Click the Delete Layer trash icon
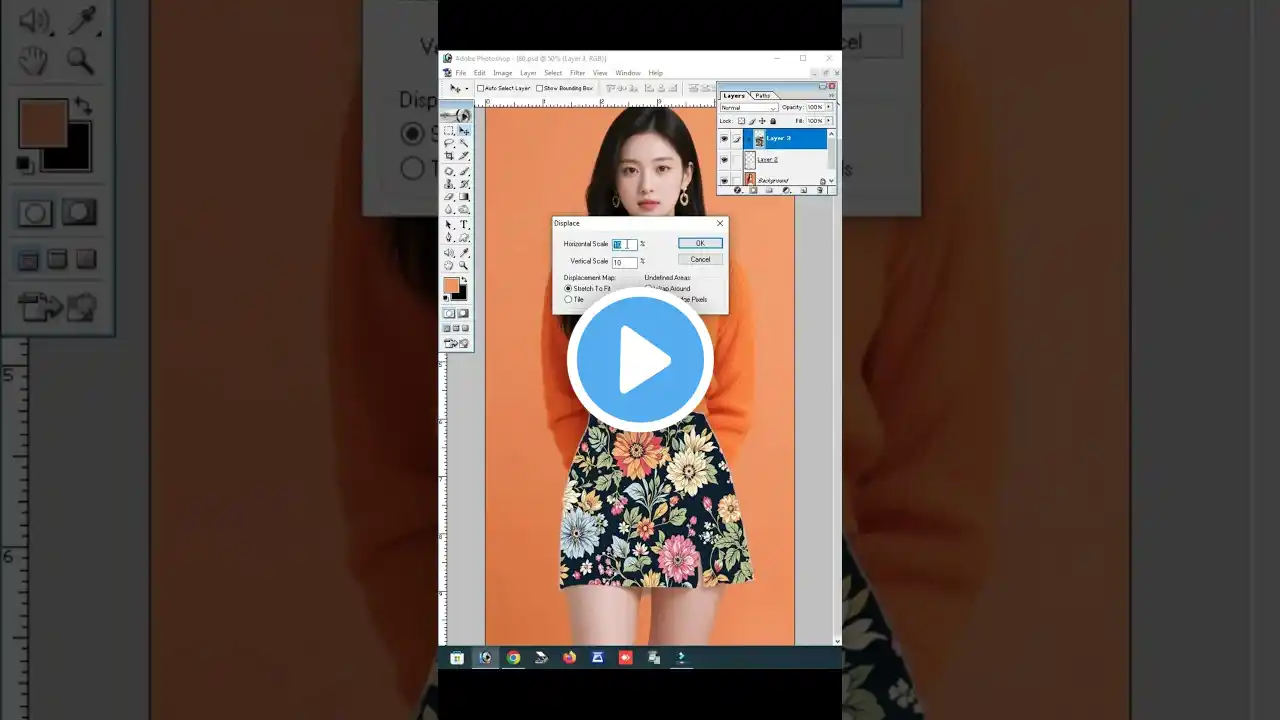The height and width of the screenshot is (720, 1280). point(820,191)
